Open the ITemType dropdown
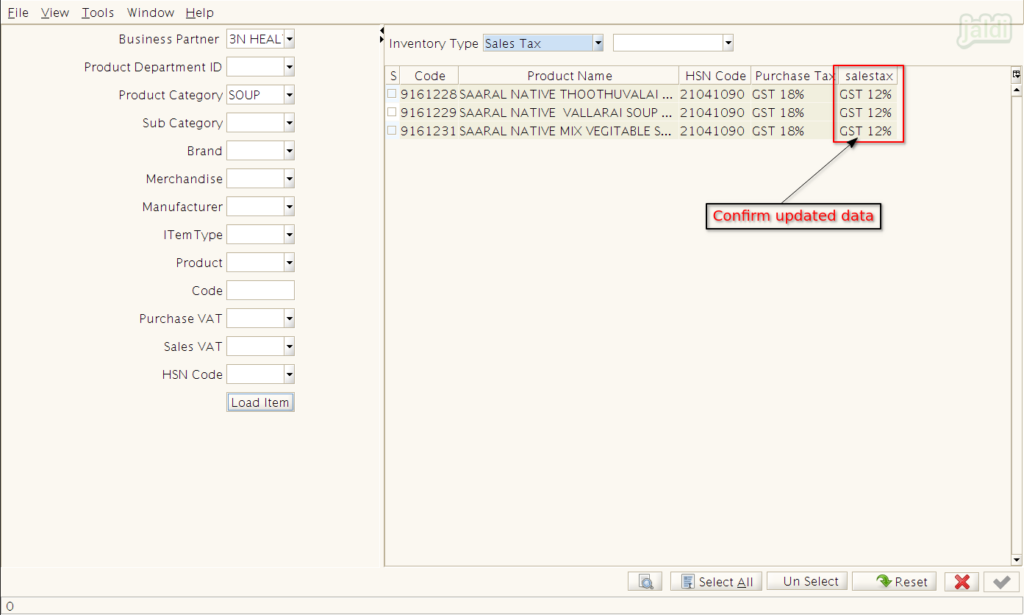1024x615 pixels. [289, 235]
